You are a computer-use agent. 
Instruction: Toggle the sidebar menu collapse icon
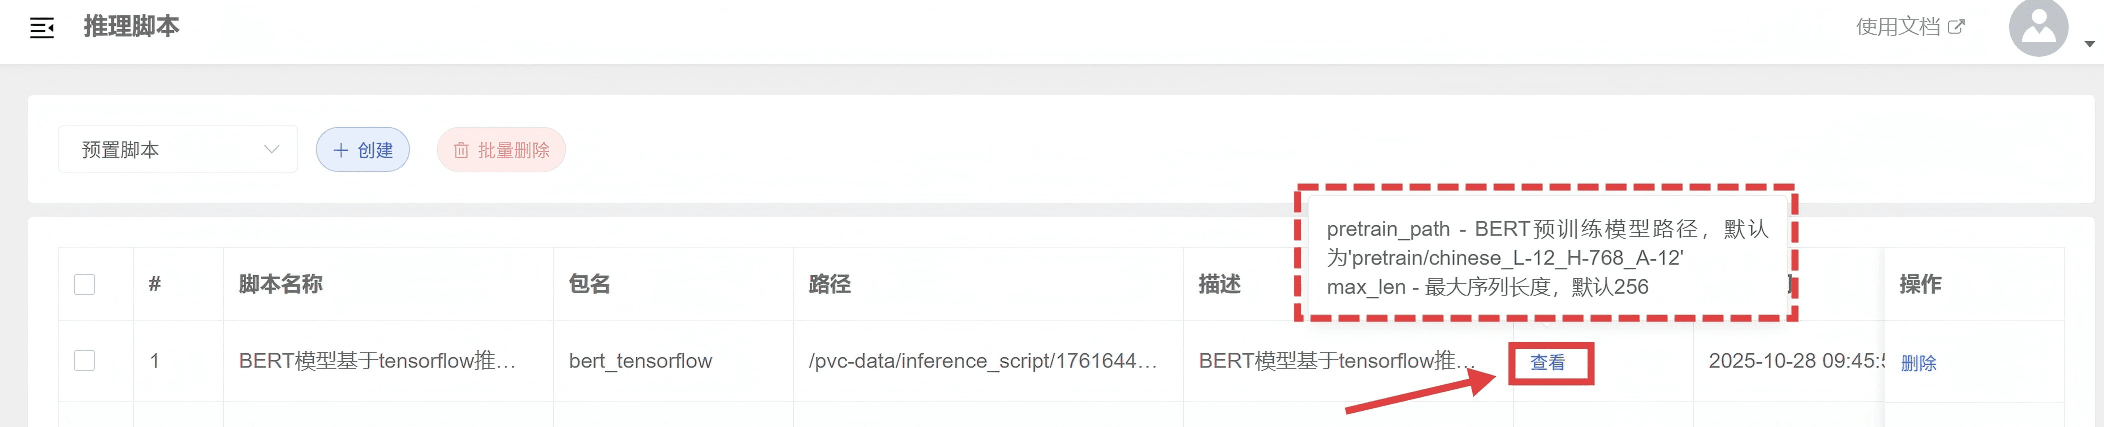coord(42,28)
